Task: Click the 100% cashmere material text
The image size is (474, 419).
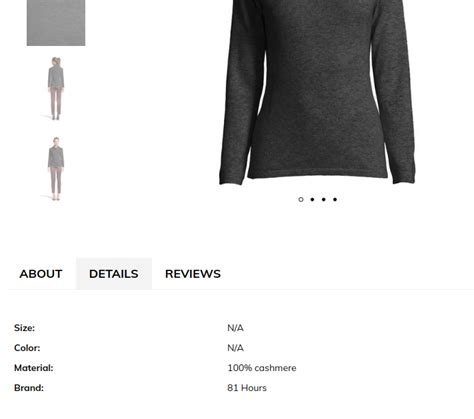Action: pos(262,368)
